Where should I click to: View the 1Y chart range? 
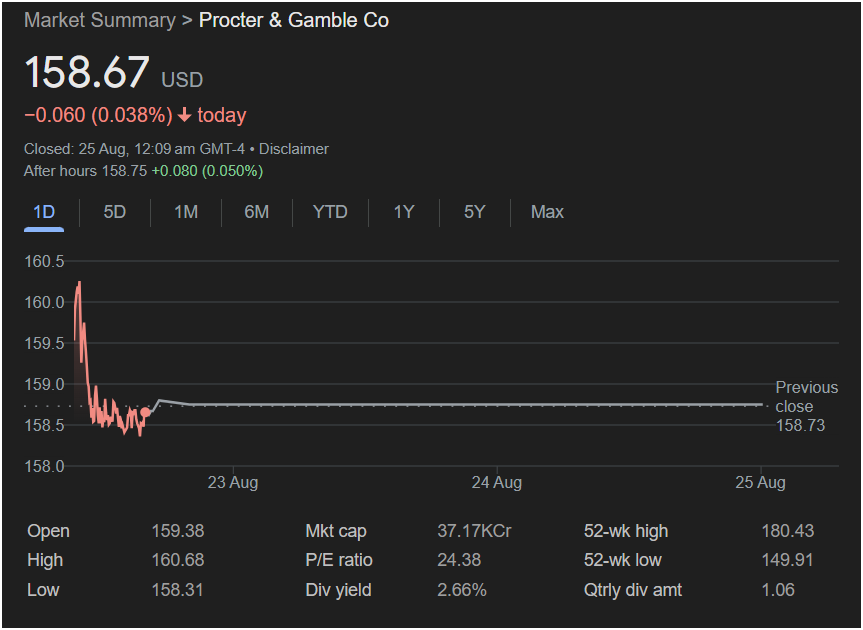click(x=403, y=212)
